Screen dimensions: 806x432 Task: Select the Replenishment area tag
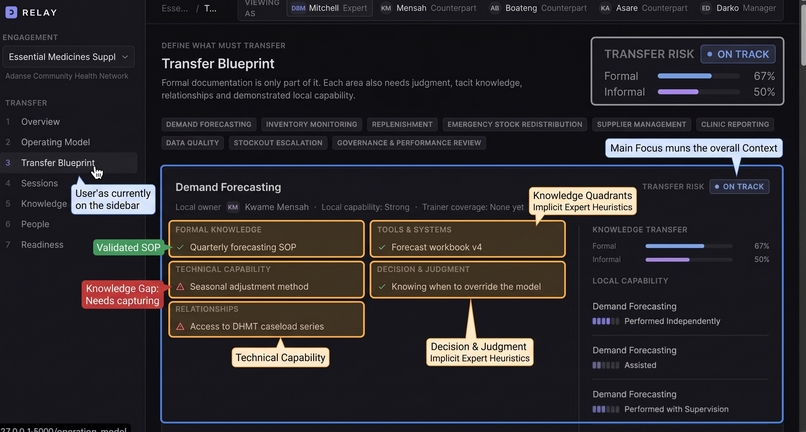402,124
